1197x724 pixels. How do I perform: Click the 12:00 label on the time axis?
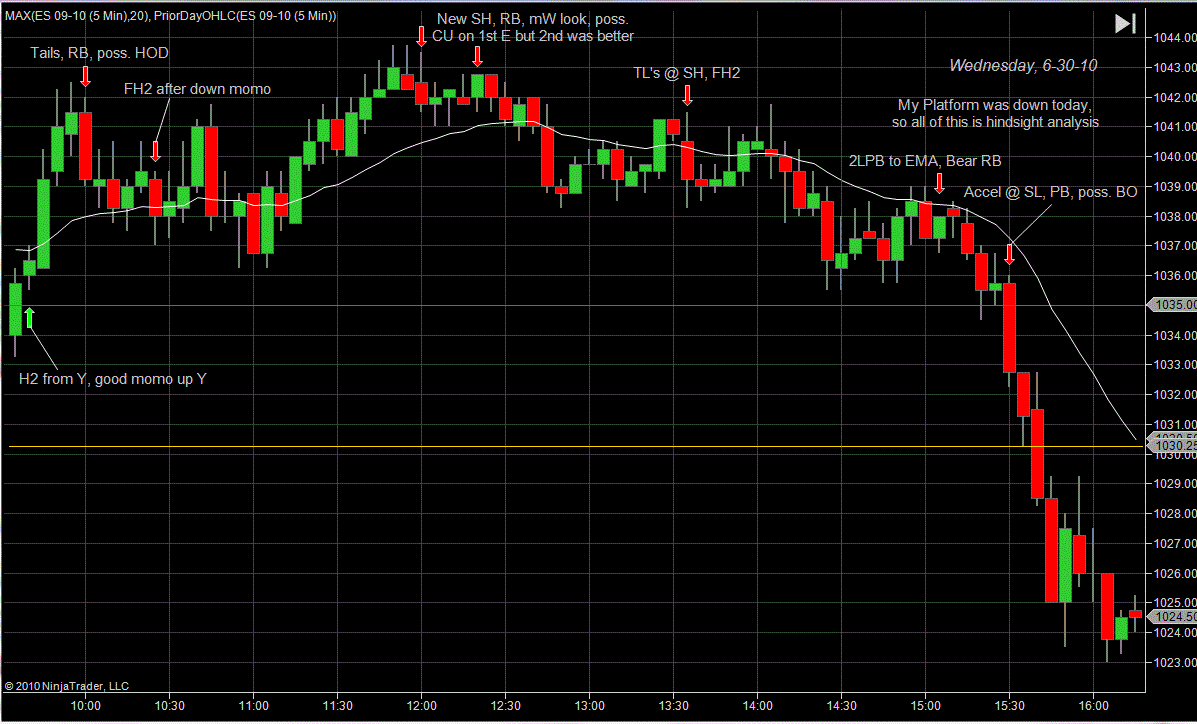tap(421, 704)
